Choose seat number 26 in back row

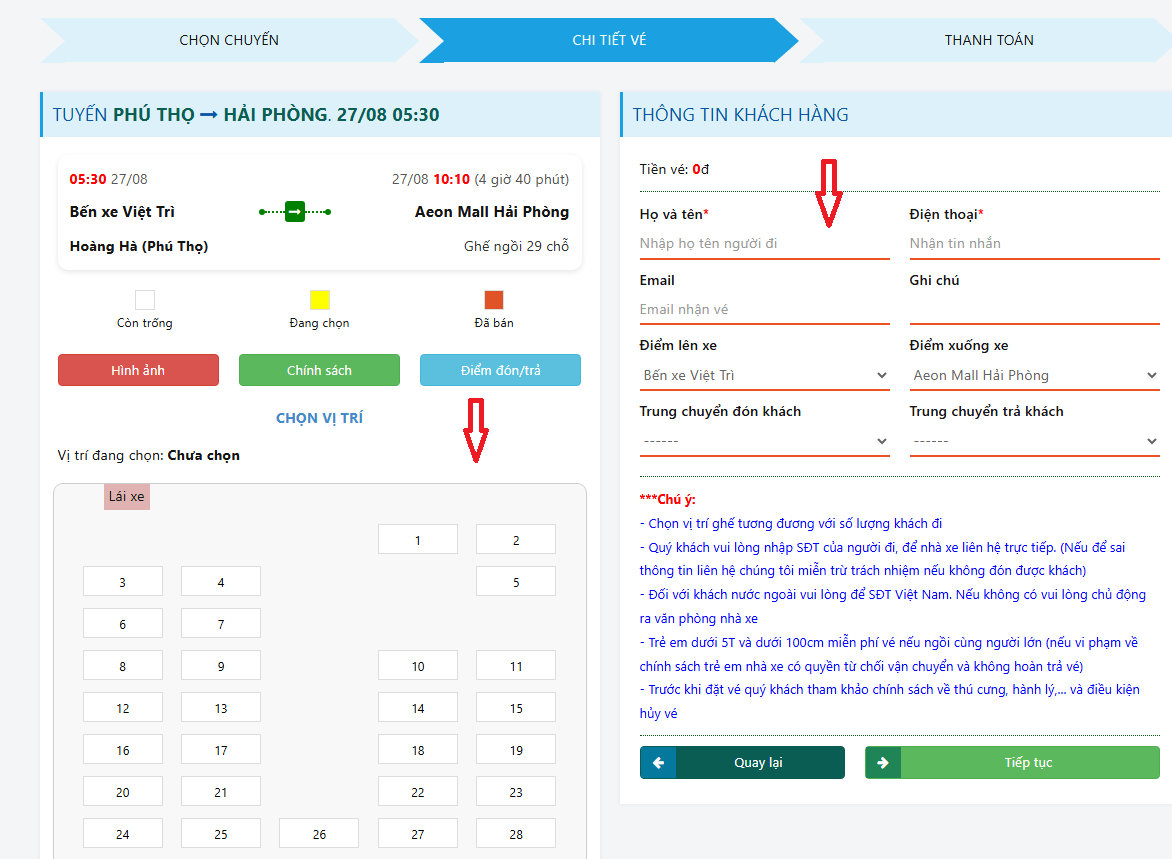tap(319, 834)
